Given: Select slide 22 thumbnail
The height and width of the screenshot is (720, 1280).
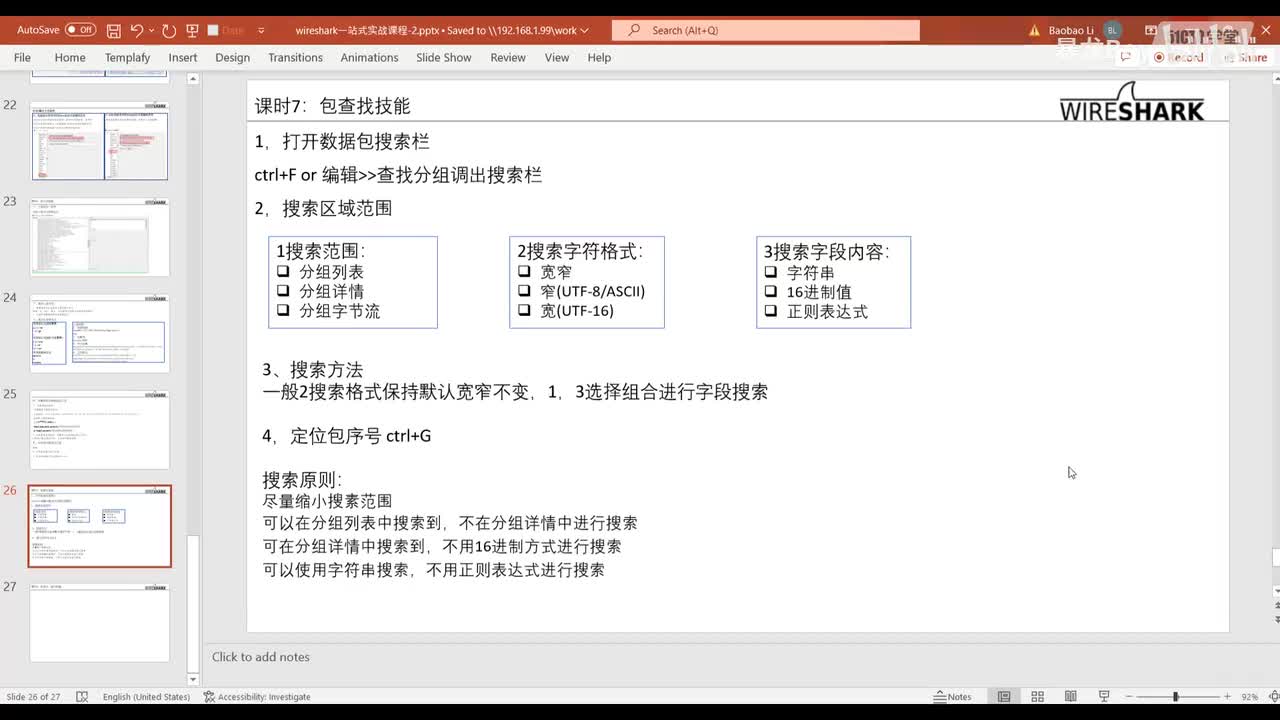Looking at the screenshot, I should tap(100, 142).
